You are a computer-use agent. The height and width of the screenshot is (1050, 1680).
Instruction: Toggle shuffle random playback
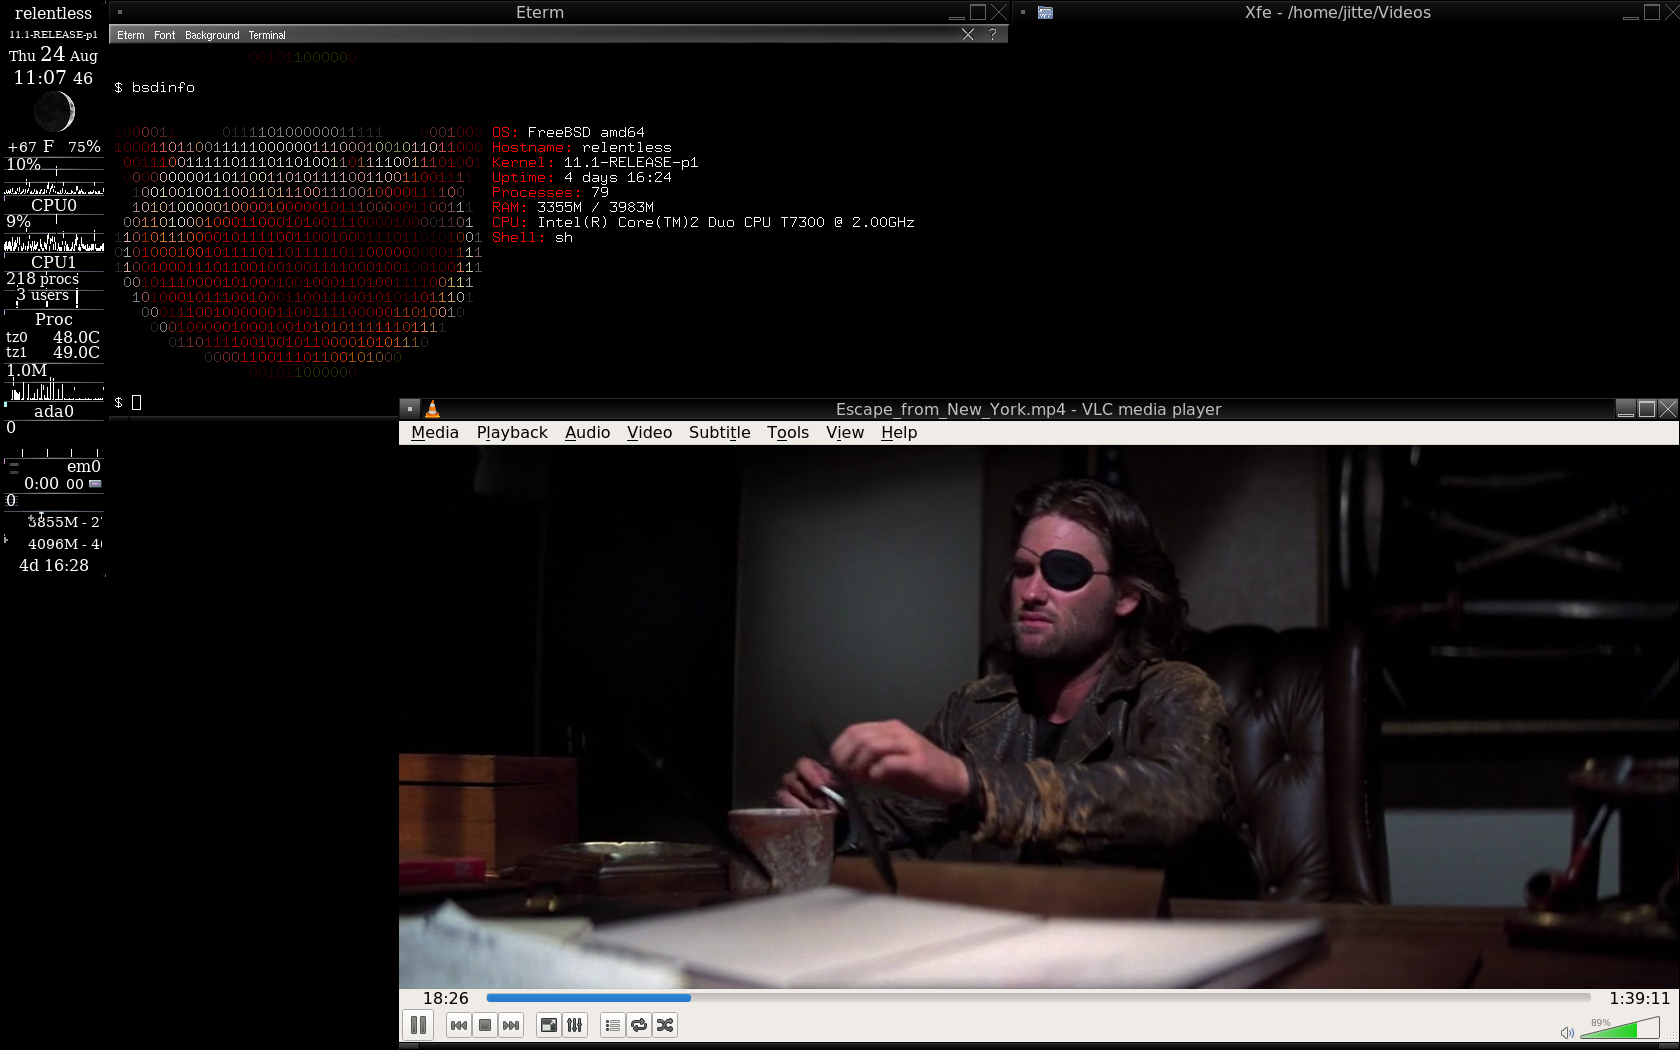(665, 1025)
